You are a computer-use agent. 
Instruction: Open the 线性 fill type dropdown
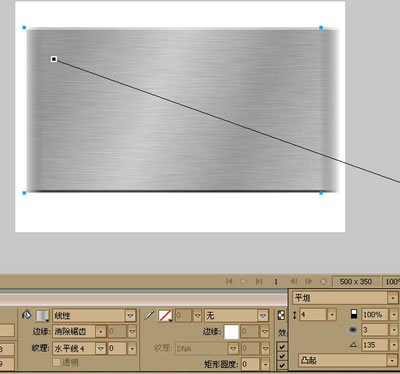tap(94, 315)
